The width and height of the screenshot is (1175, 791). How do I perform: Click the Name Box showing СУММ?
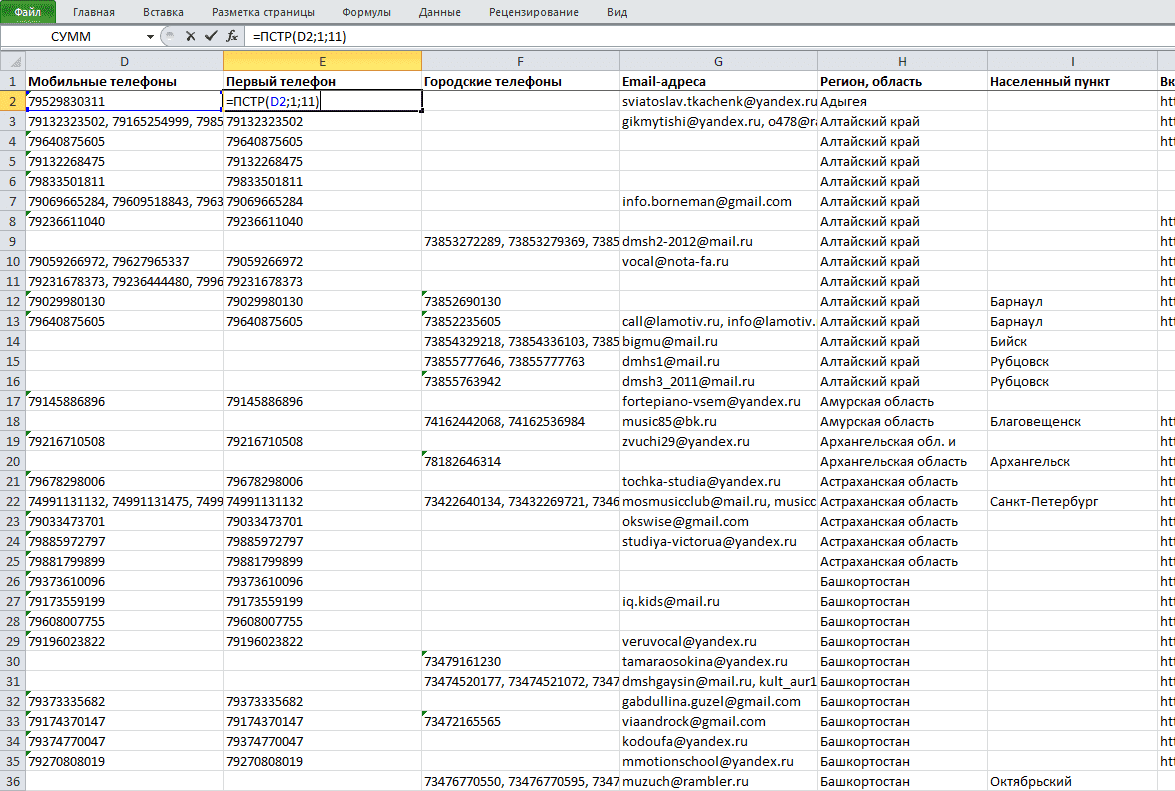(72, 36)
